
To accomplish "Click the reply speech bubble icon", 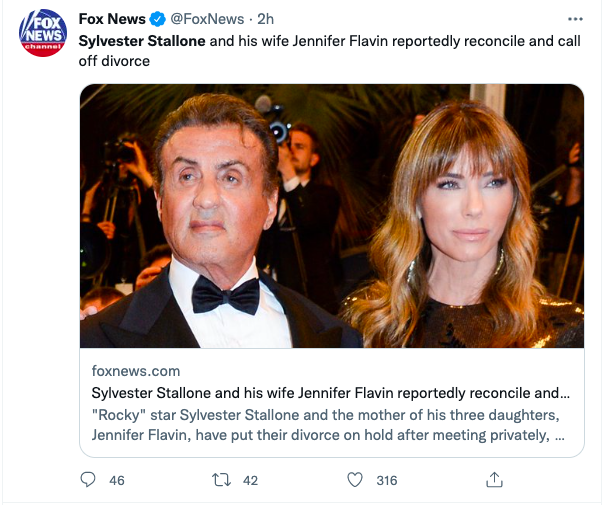I will [x=88, y=480].
